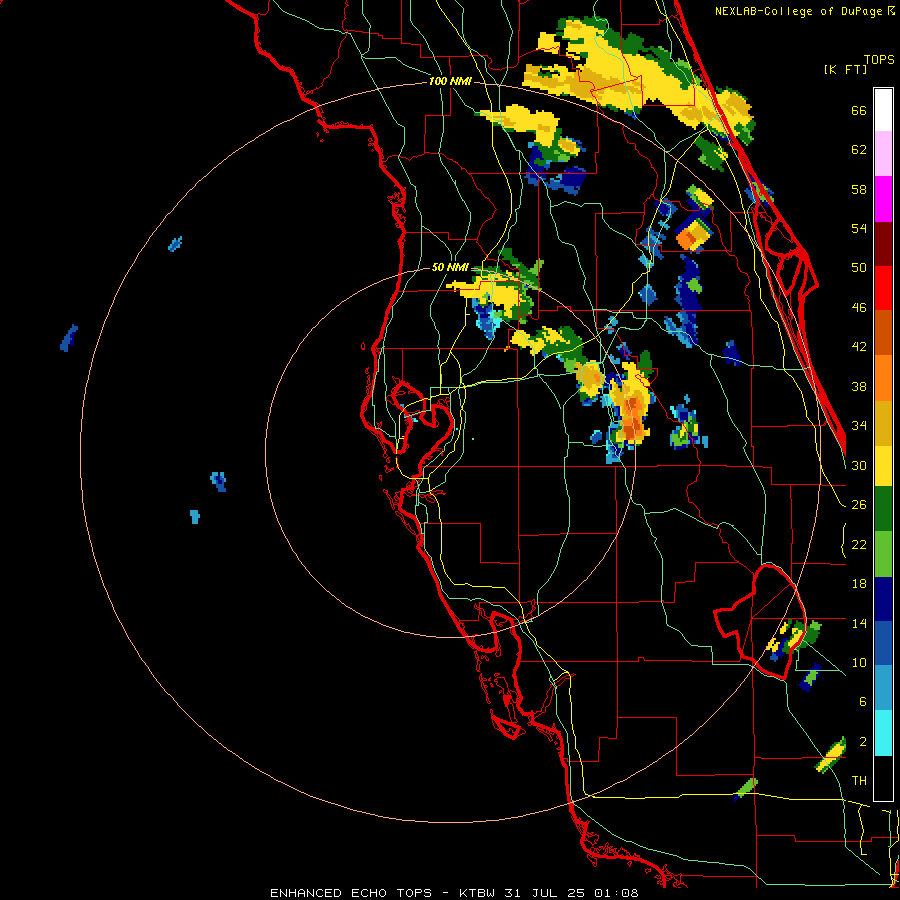Click the legend value 62
Screen dimensions: 900x900
(x=859, y=150)
